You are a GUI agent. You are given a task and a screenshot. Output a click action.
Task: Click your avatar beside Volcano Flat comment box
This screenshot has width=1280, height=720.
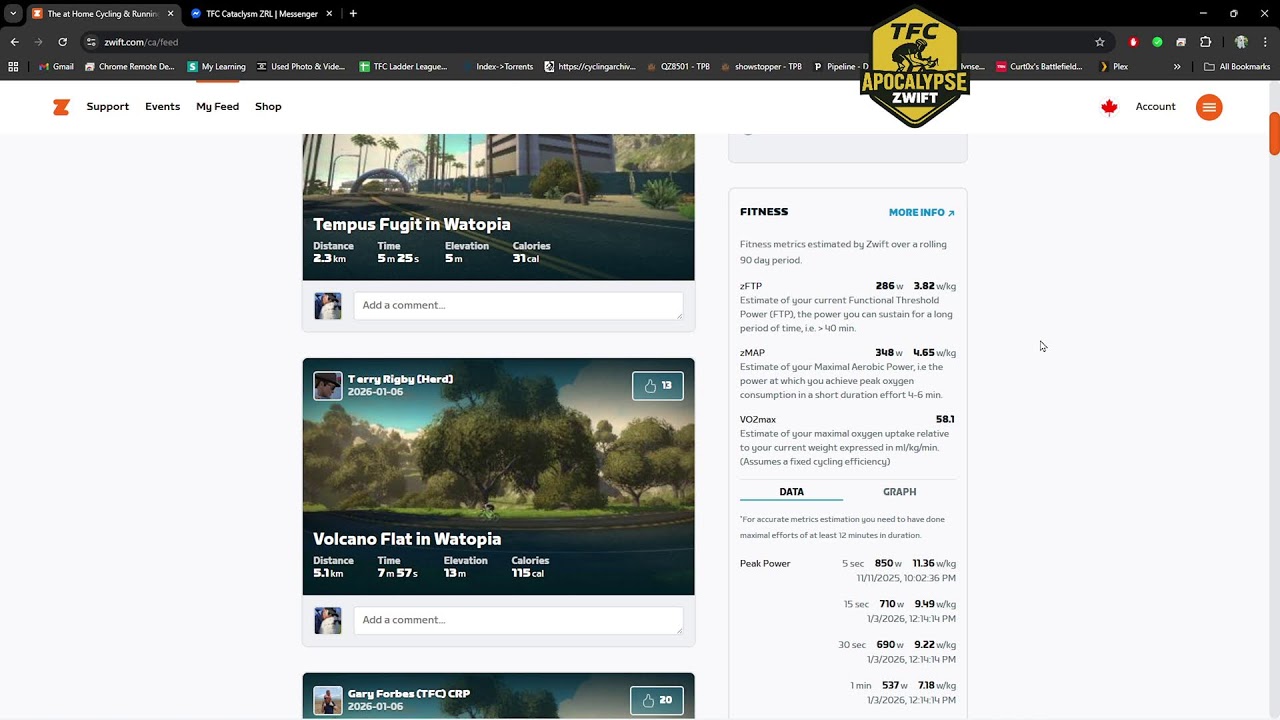[x=328, y=620]
